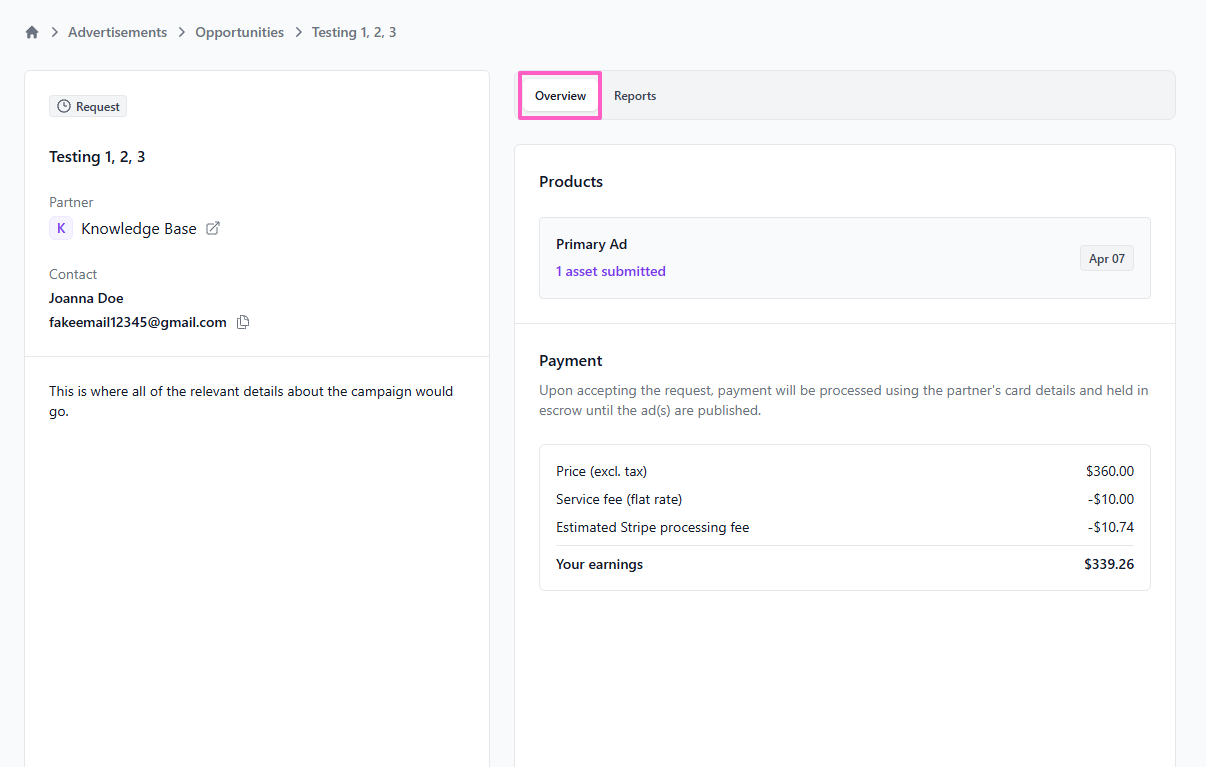Open the '1 asset submitted' link
This screenshot has height=767, width=1206.
click(610, 271)
